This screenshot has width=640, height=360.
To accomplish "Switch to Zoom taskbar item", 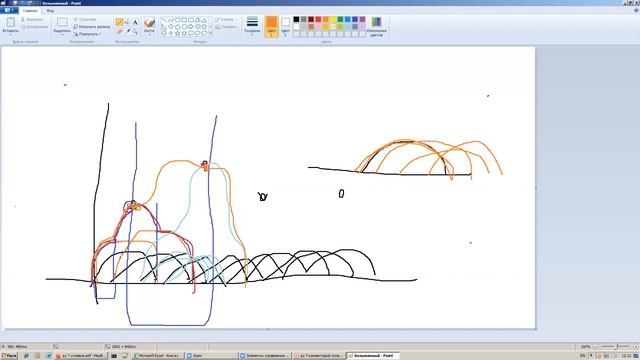I will pyautogui.click(x=211, y=356).
